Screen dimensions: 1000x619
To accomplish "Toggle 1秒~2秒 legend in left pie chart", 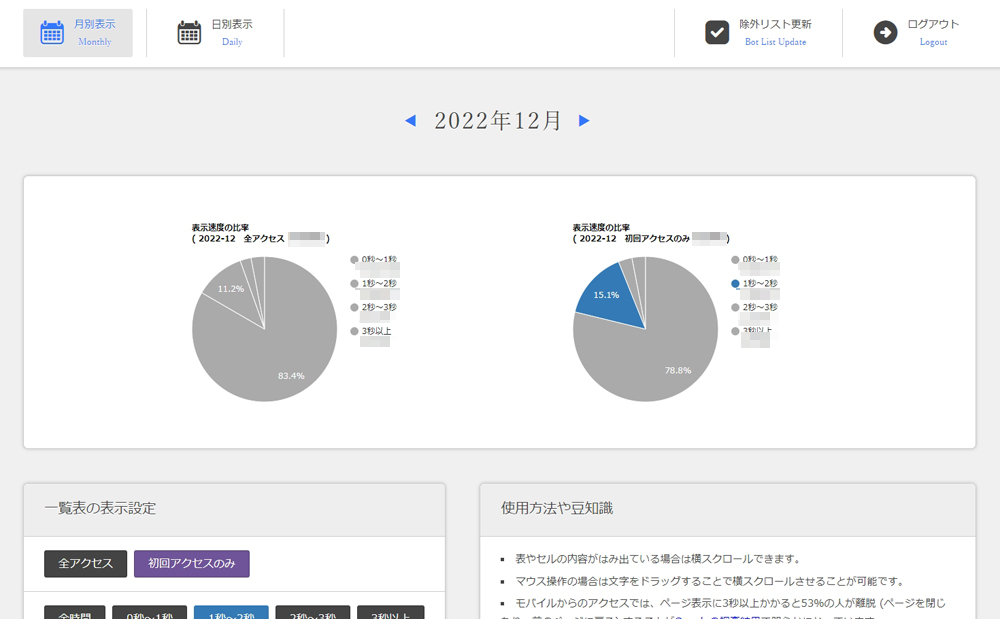I will 374,284.
